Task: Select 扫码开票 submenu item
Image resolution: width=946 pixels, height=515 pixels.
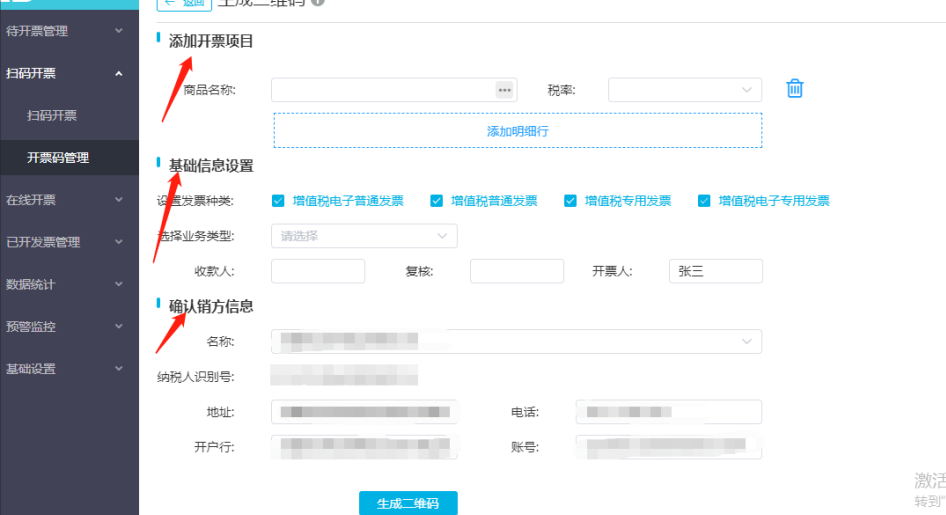Action: [52, 116]
